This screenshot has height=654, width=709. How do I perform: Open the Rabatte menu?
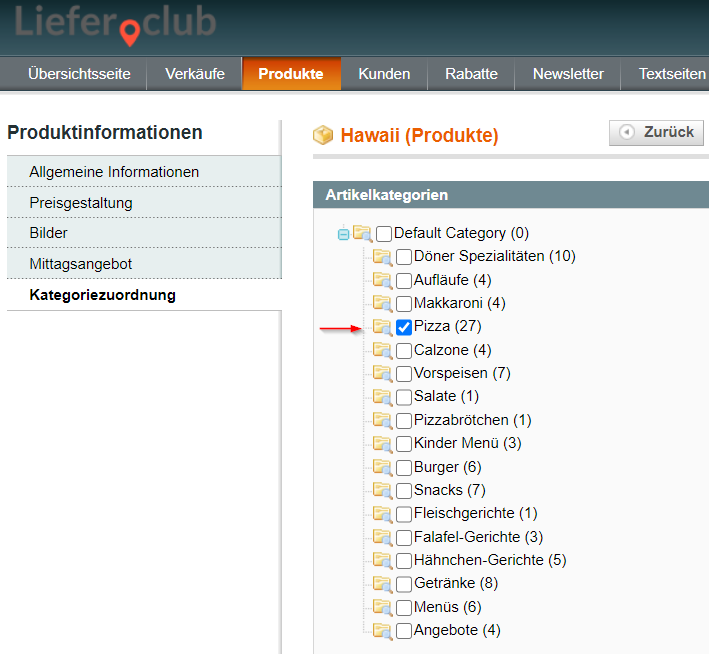[x=471, y=74]
